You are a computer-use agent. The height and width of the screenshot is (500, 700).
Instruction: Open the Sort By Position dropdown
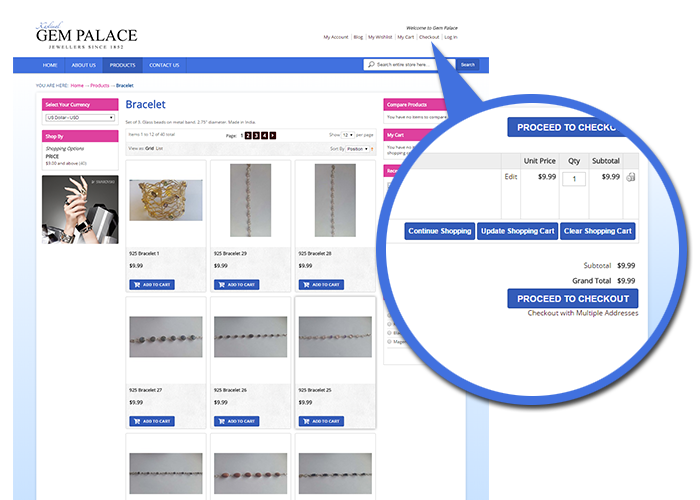358,149
